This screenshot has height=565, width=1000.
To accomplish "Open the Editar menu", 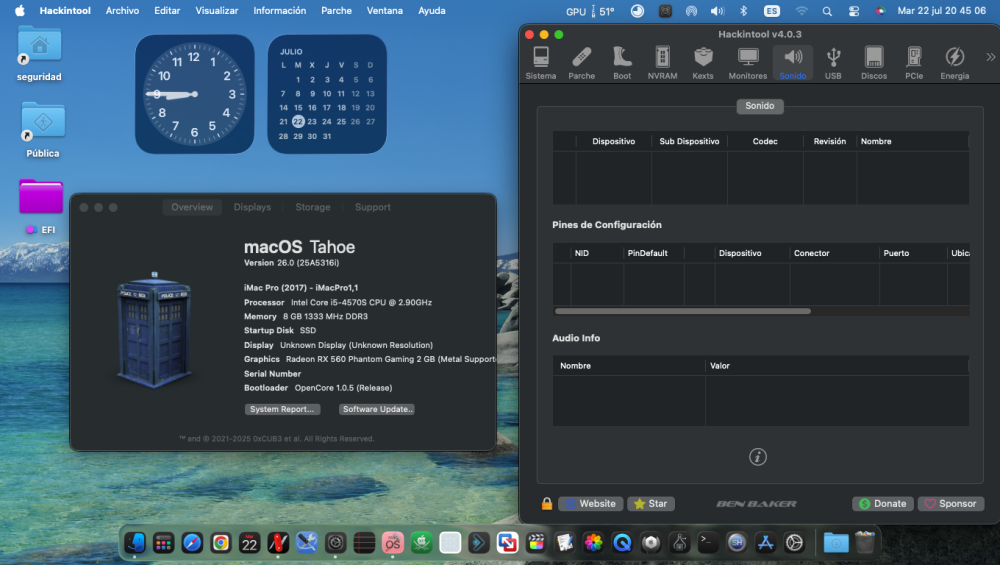I will pos(167,11).
